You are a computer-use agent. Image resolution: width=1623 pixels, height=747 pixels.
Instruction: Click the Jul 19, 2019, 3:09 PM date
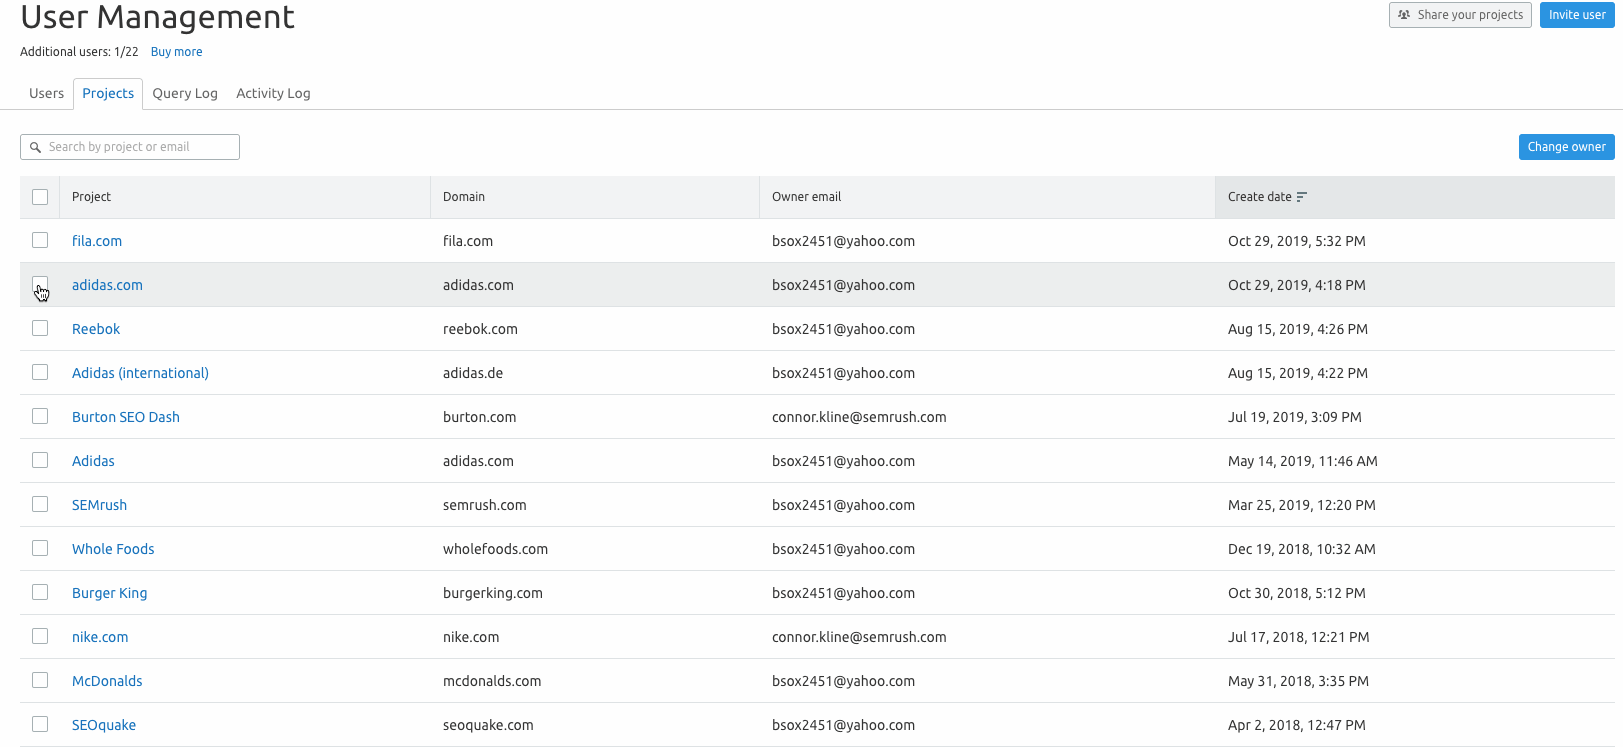[1295, 417]
